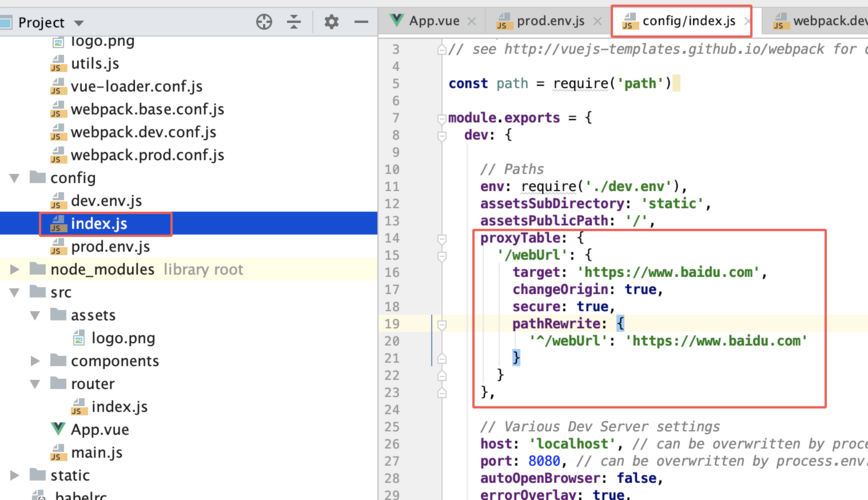Image resolution: width=868 pixels, height=500 pixels.
Task: Click the 'localhost' host string
Action: click(572, 444)
